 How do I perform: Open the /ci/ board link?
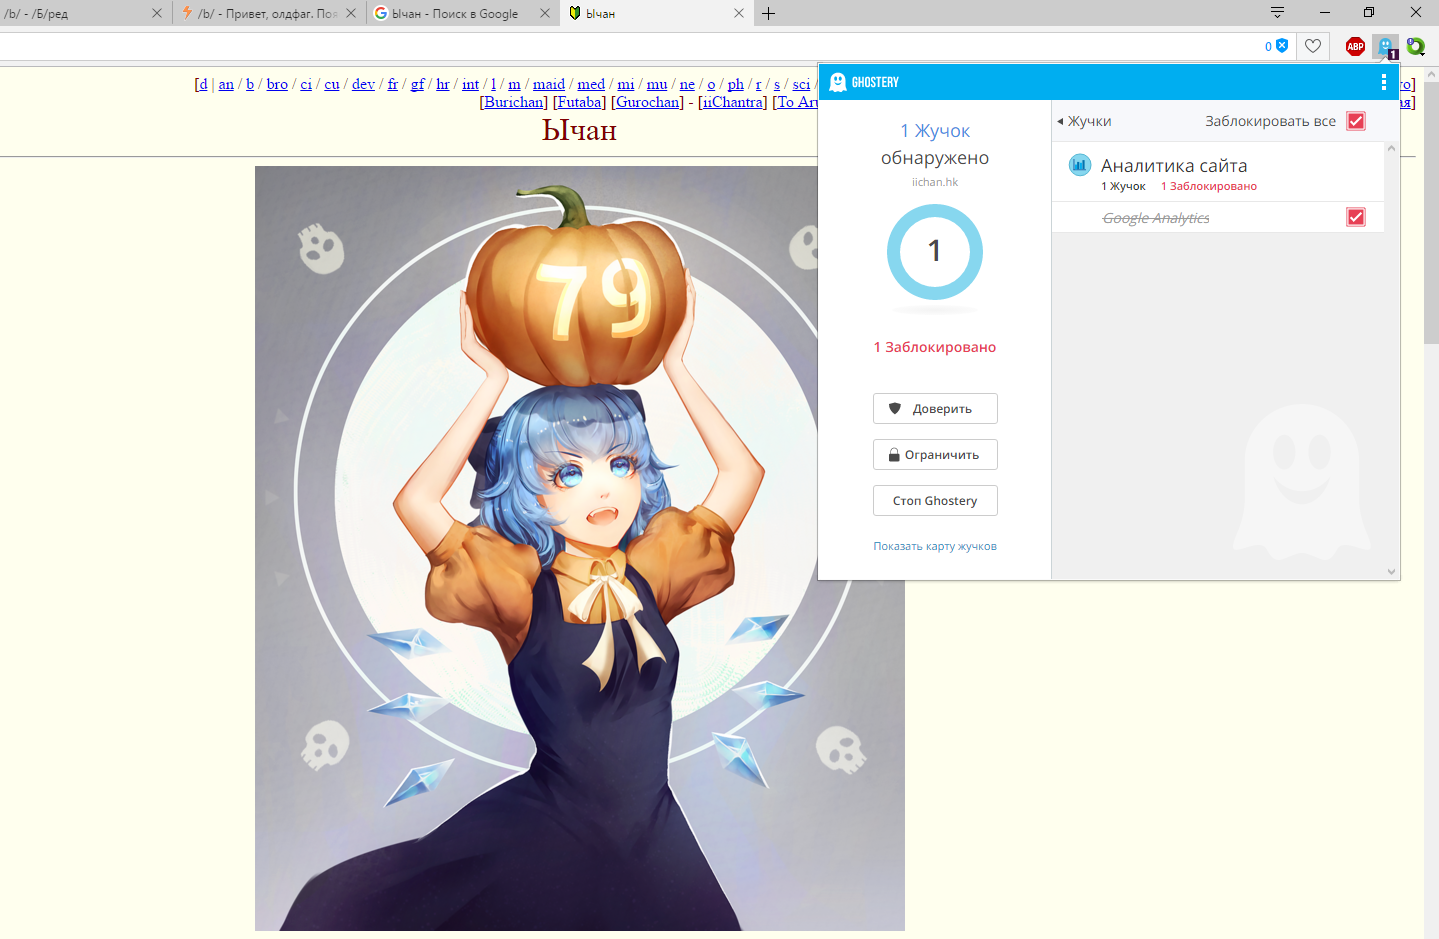click(306, 84)
